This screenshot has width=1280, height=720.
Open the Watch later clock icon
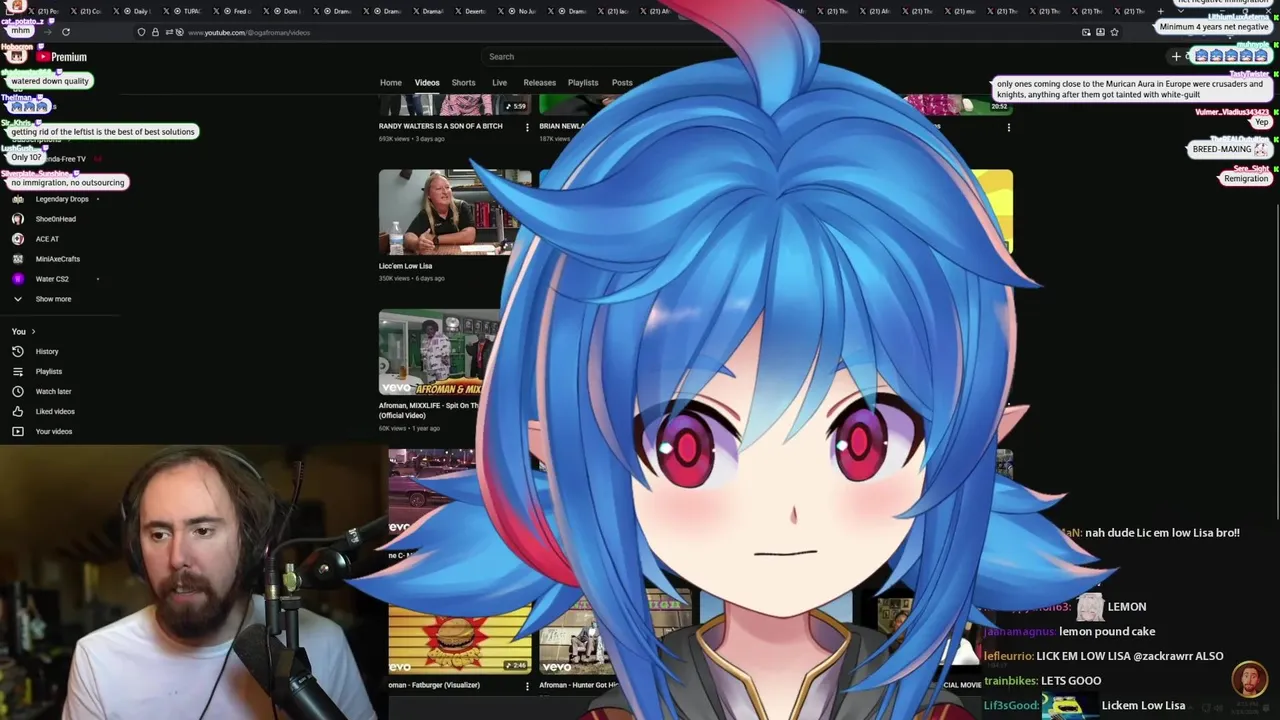pos(17,391)
